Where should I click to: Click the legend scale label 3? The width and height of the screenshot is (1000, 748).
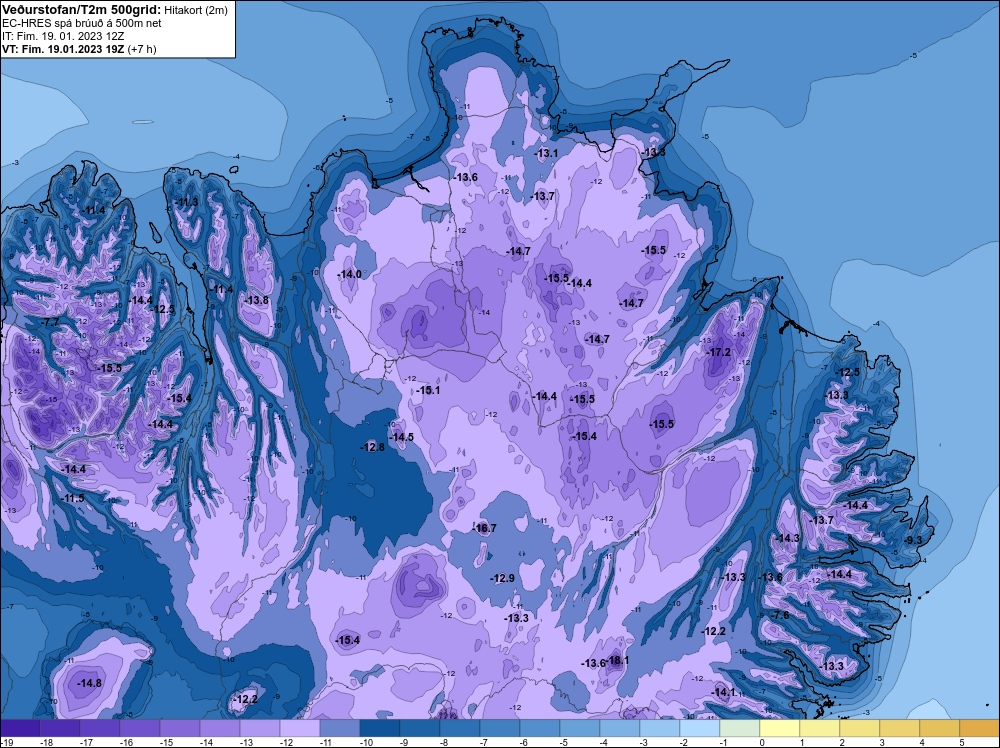tap(881, 742)
